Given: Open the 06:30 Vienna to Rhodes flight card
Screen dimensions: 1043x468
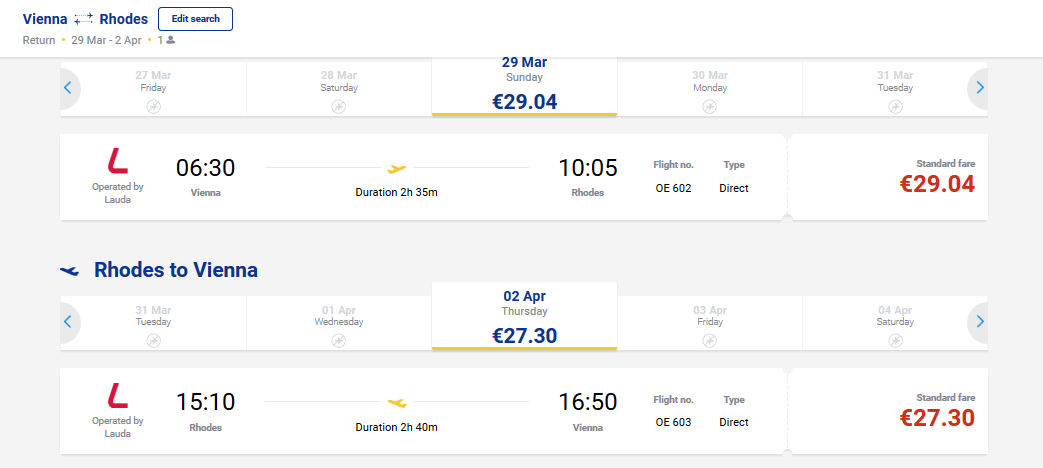Looking at the screenshot, I should tap(424, 177).
